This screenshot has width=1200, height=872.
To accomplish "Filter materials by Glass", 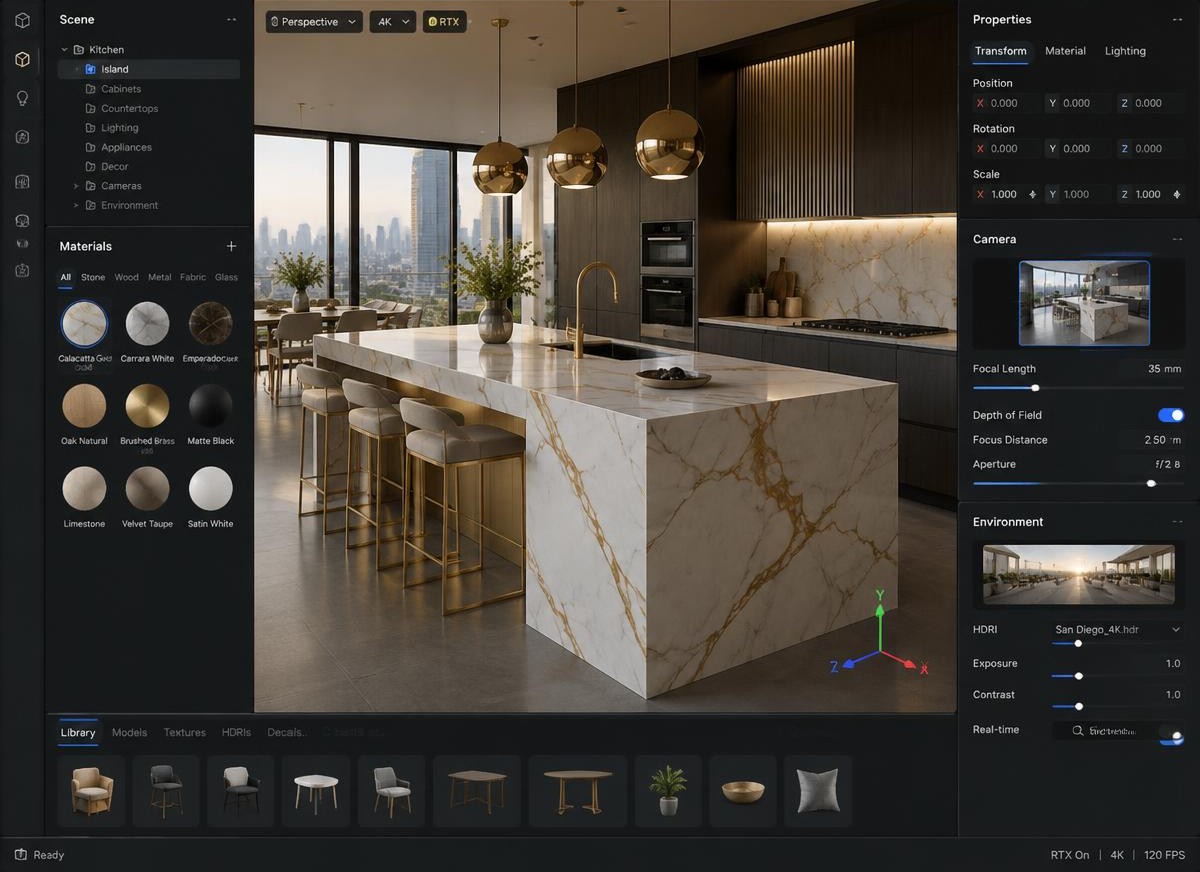I will pos(226,277).
